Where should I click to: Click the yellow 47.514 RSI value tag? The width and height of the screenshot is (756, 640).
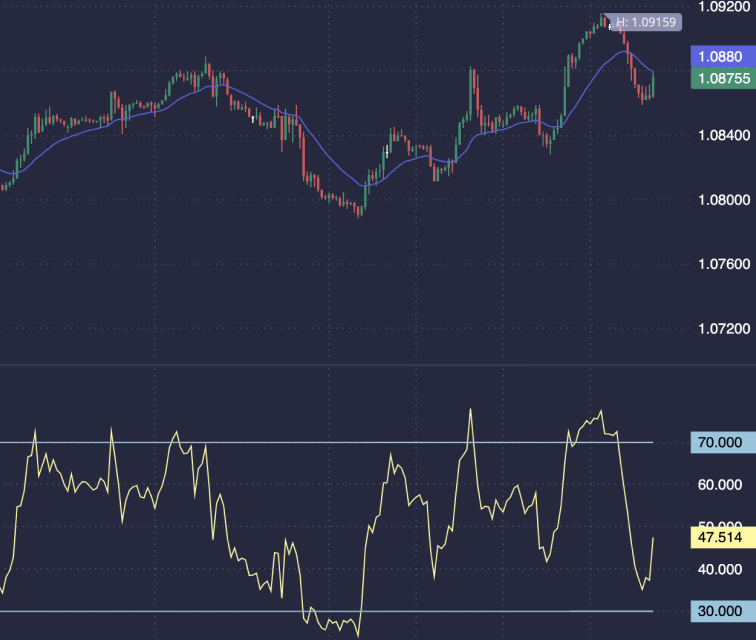click(722, 538)
